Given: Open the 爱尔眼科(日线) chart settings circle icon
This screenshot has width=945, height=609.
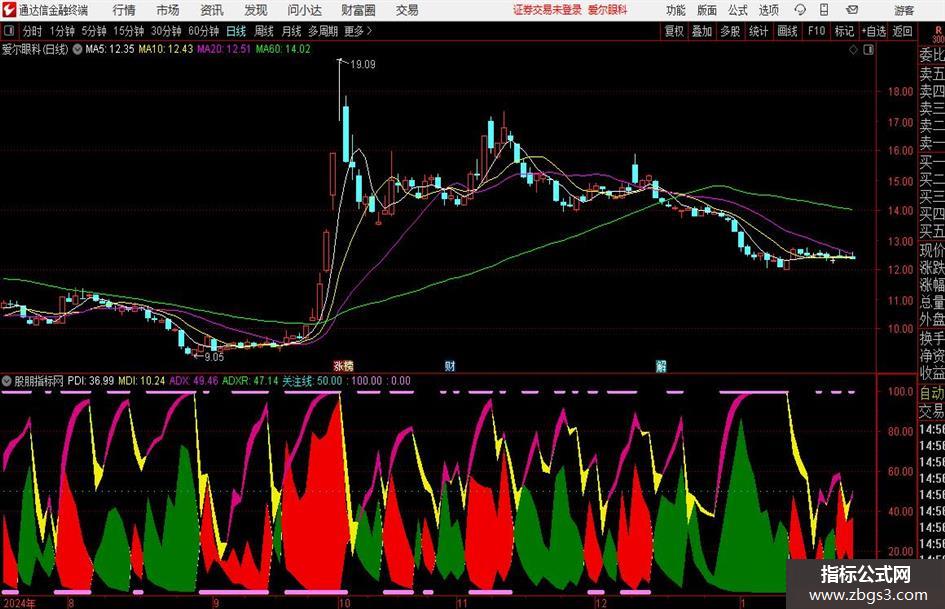Looking at the screenshot, I should 77,49.
